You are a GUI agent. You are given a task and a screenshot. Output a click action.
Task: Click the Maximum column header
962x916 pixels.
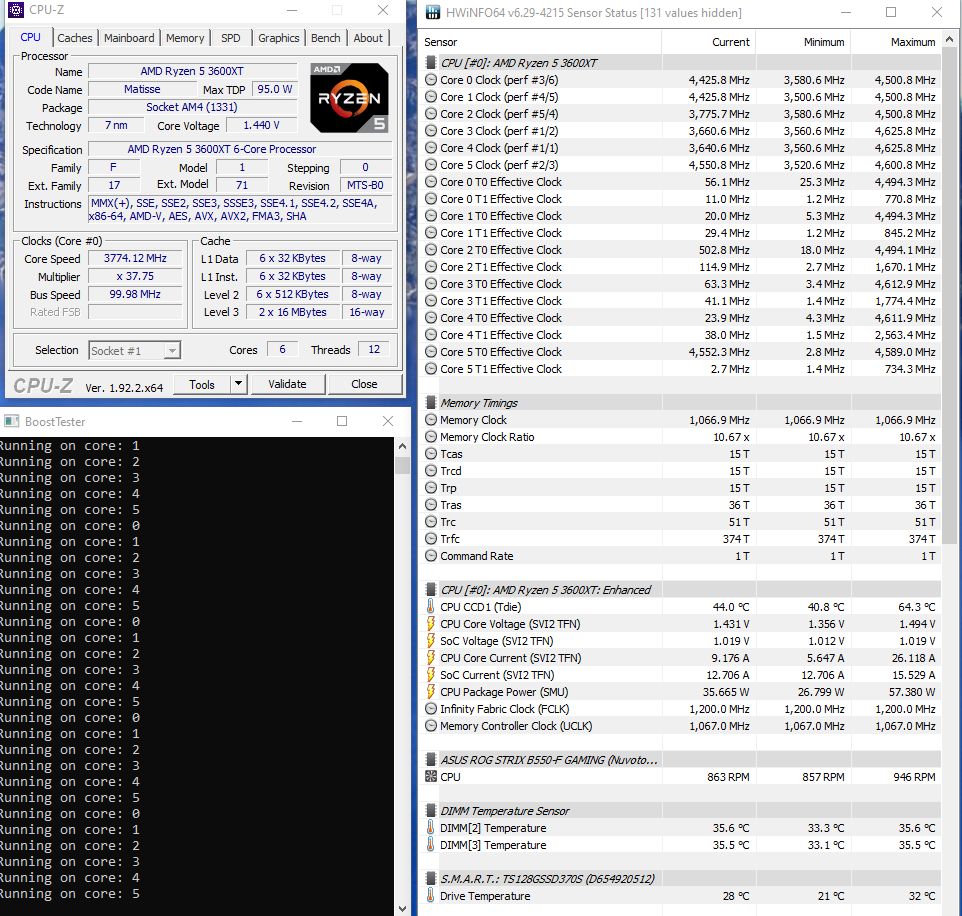[896, 42]
